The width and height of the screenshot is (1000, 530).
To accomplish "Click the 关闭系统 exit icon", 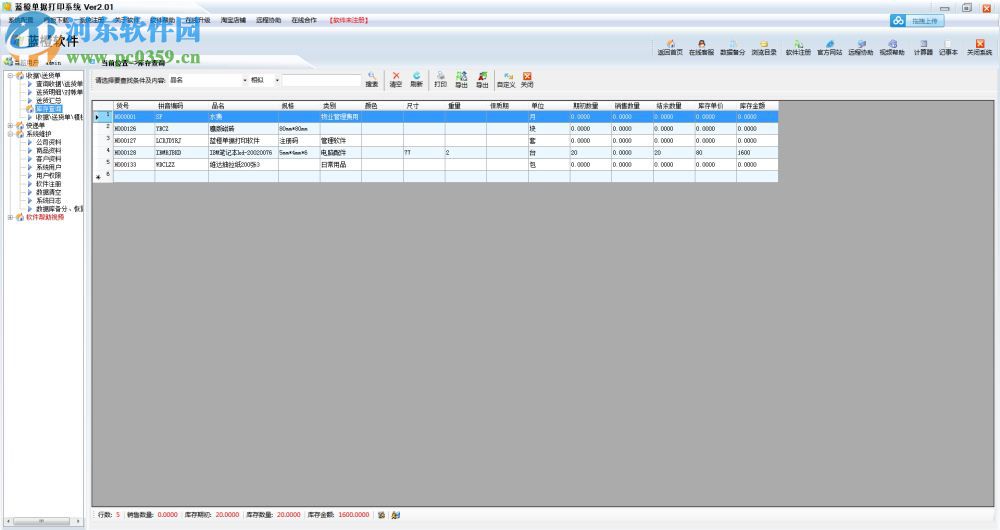I will coord(980,48).
